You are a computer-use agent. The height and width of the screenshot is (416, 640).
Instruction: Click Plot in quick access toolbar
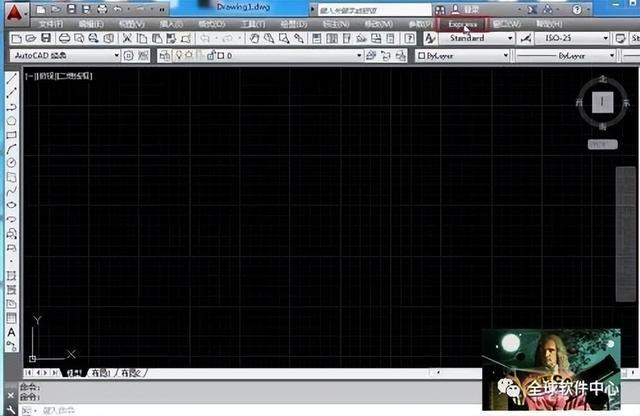[102, 9]
